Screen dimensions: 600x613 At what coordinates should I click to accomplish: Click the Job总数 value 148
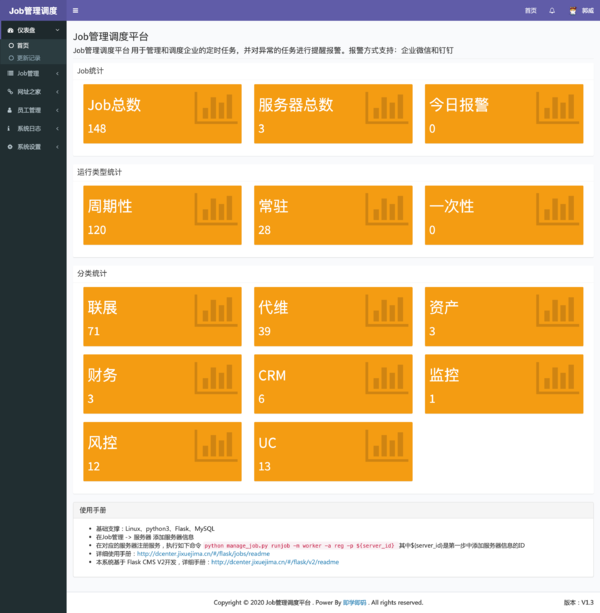[97, 129]
